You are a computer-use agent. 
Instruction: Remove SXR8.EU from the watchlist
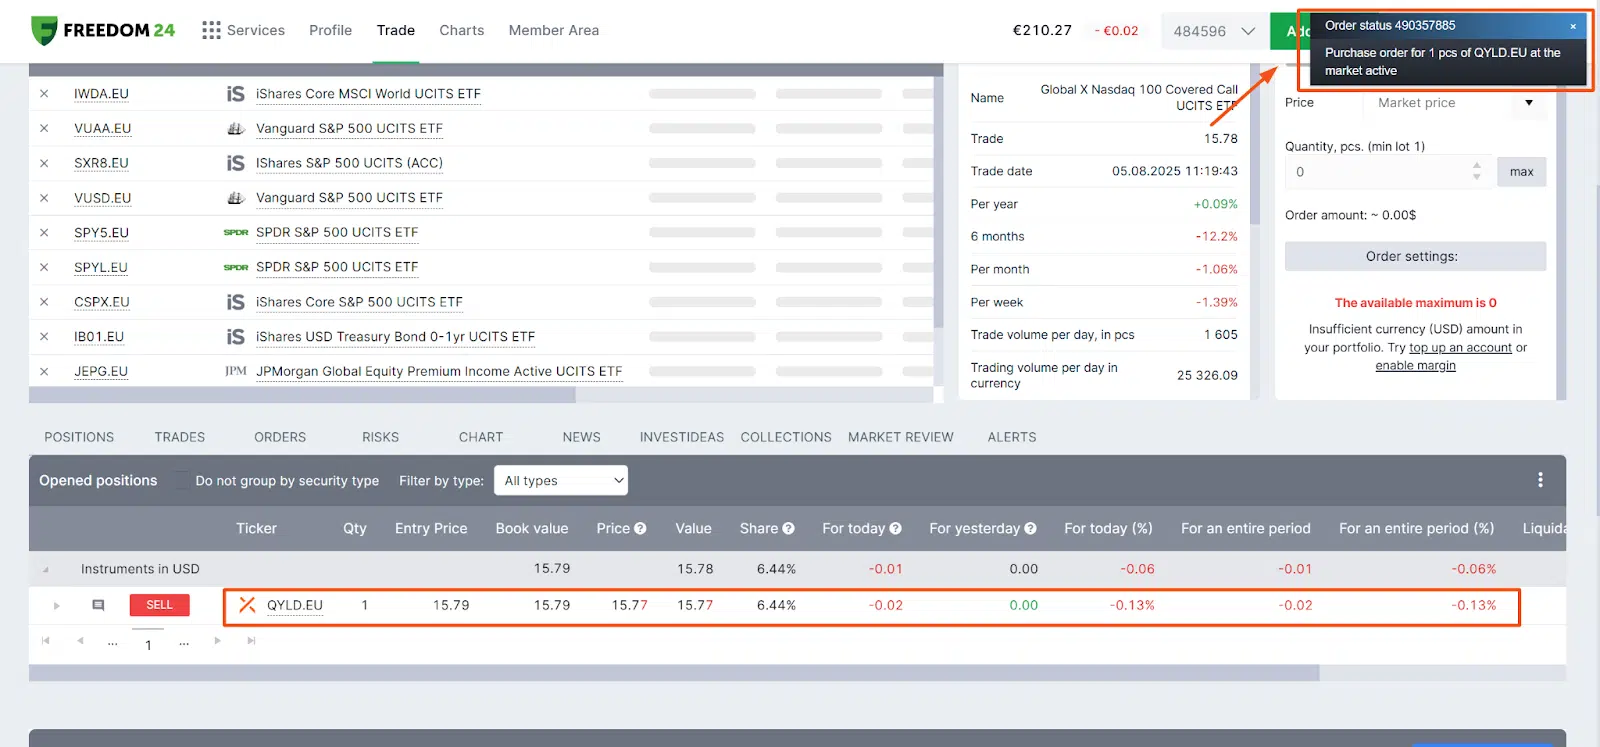44,163
